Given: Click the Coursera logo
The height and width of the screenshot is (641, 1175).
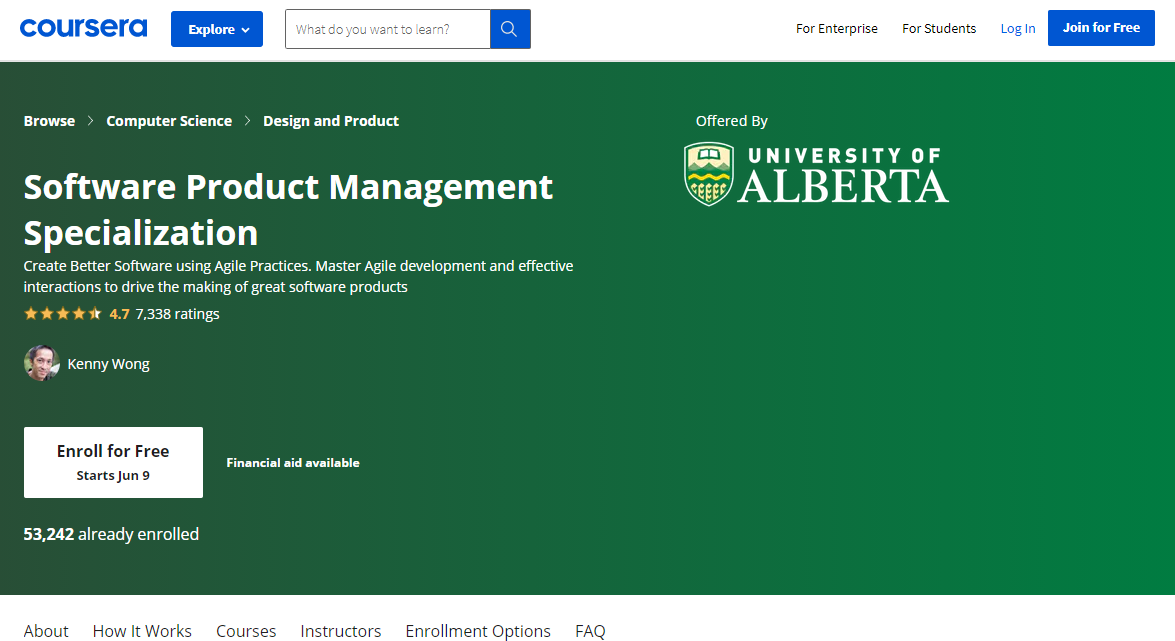Looking at the screenshot, I should 83,27.
